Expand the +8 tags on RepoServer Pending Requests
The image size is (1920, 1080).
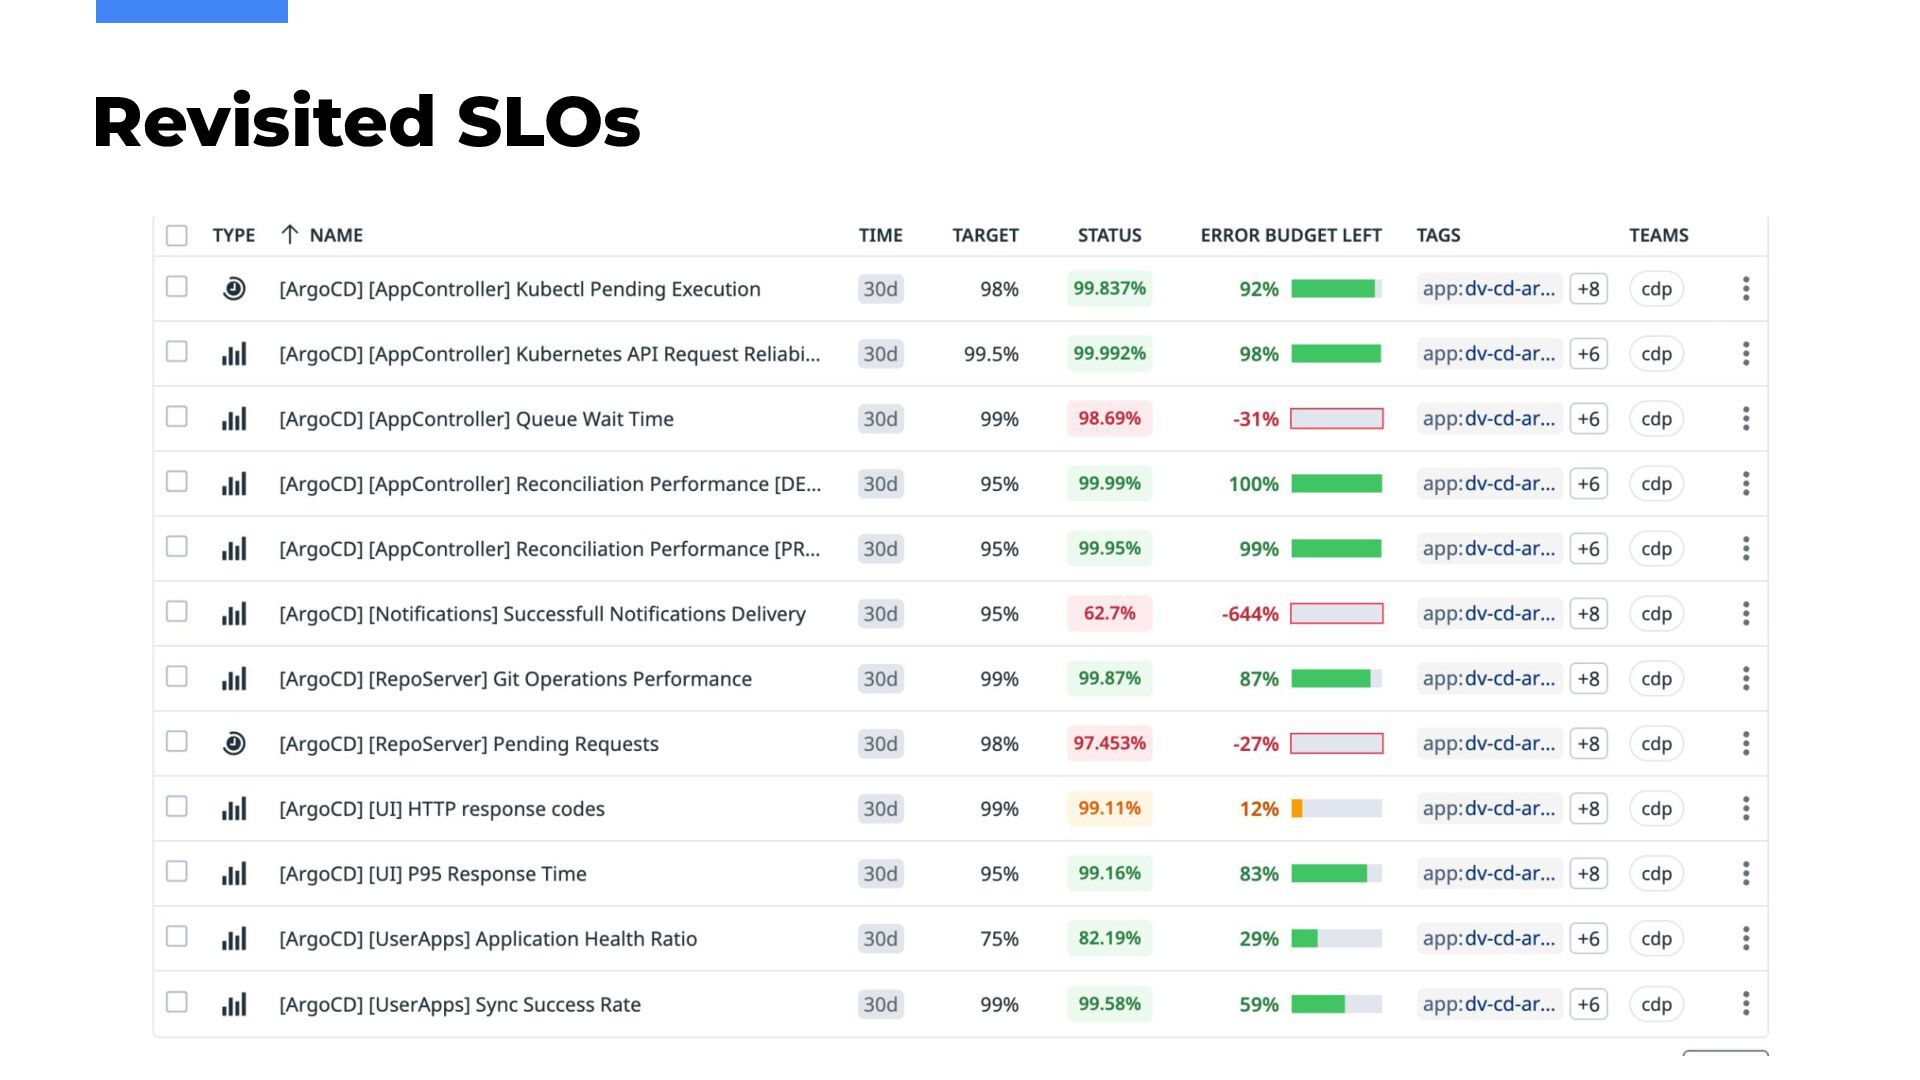click(1589, 744)
